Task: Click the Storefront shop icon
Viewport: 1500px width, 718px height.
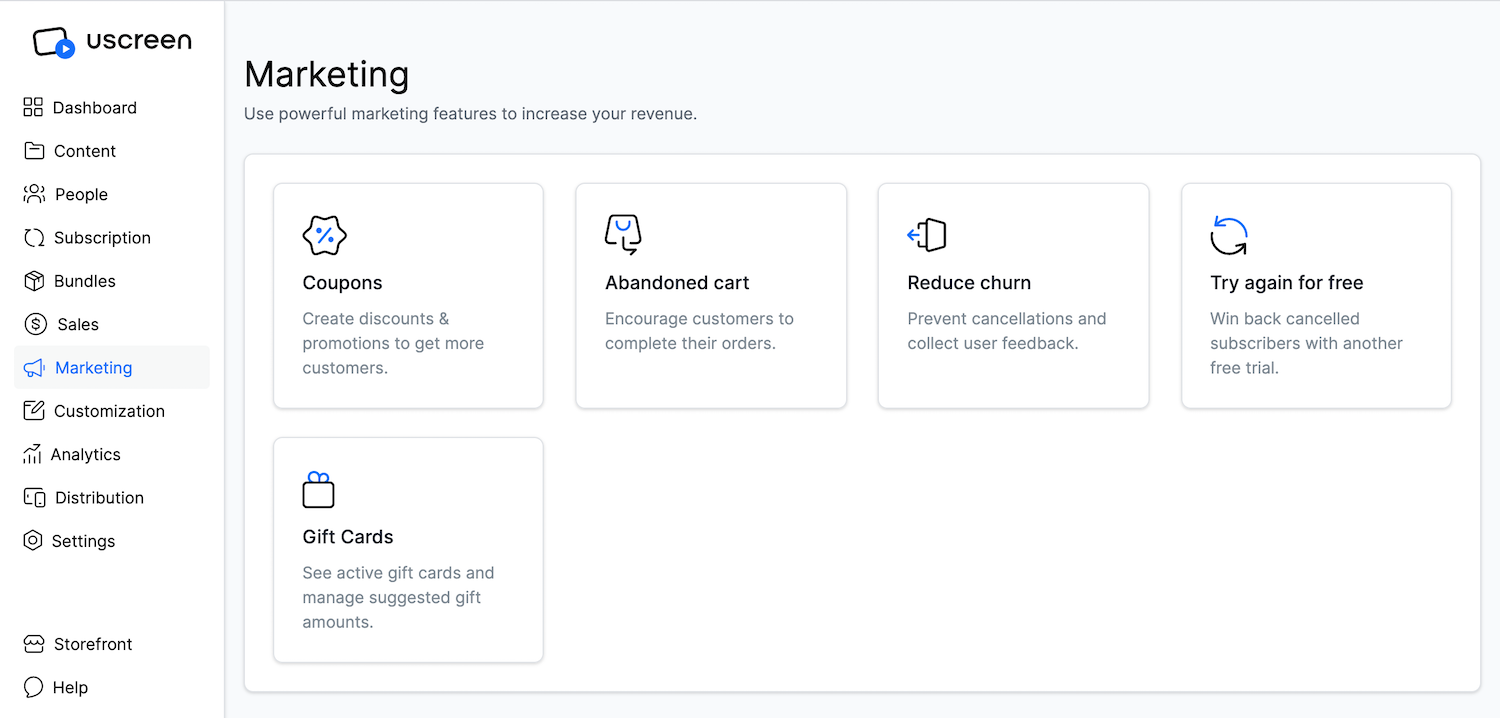Action: point(34,644)
